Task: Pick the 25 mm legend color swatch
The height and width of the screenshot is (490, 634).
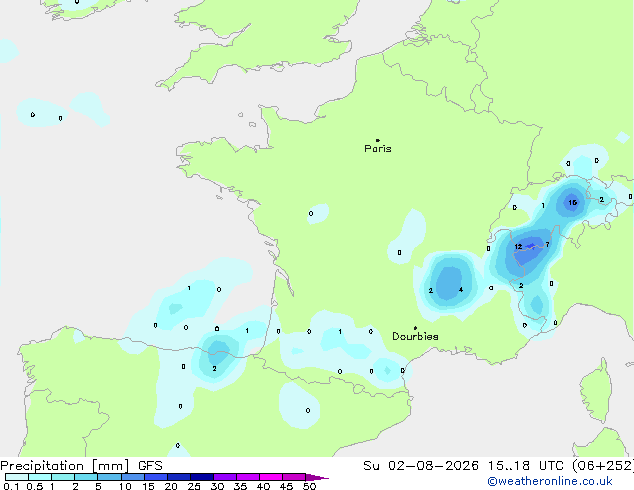Action: (x=201, y=477)
